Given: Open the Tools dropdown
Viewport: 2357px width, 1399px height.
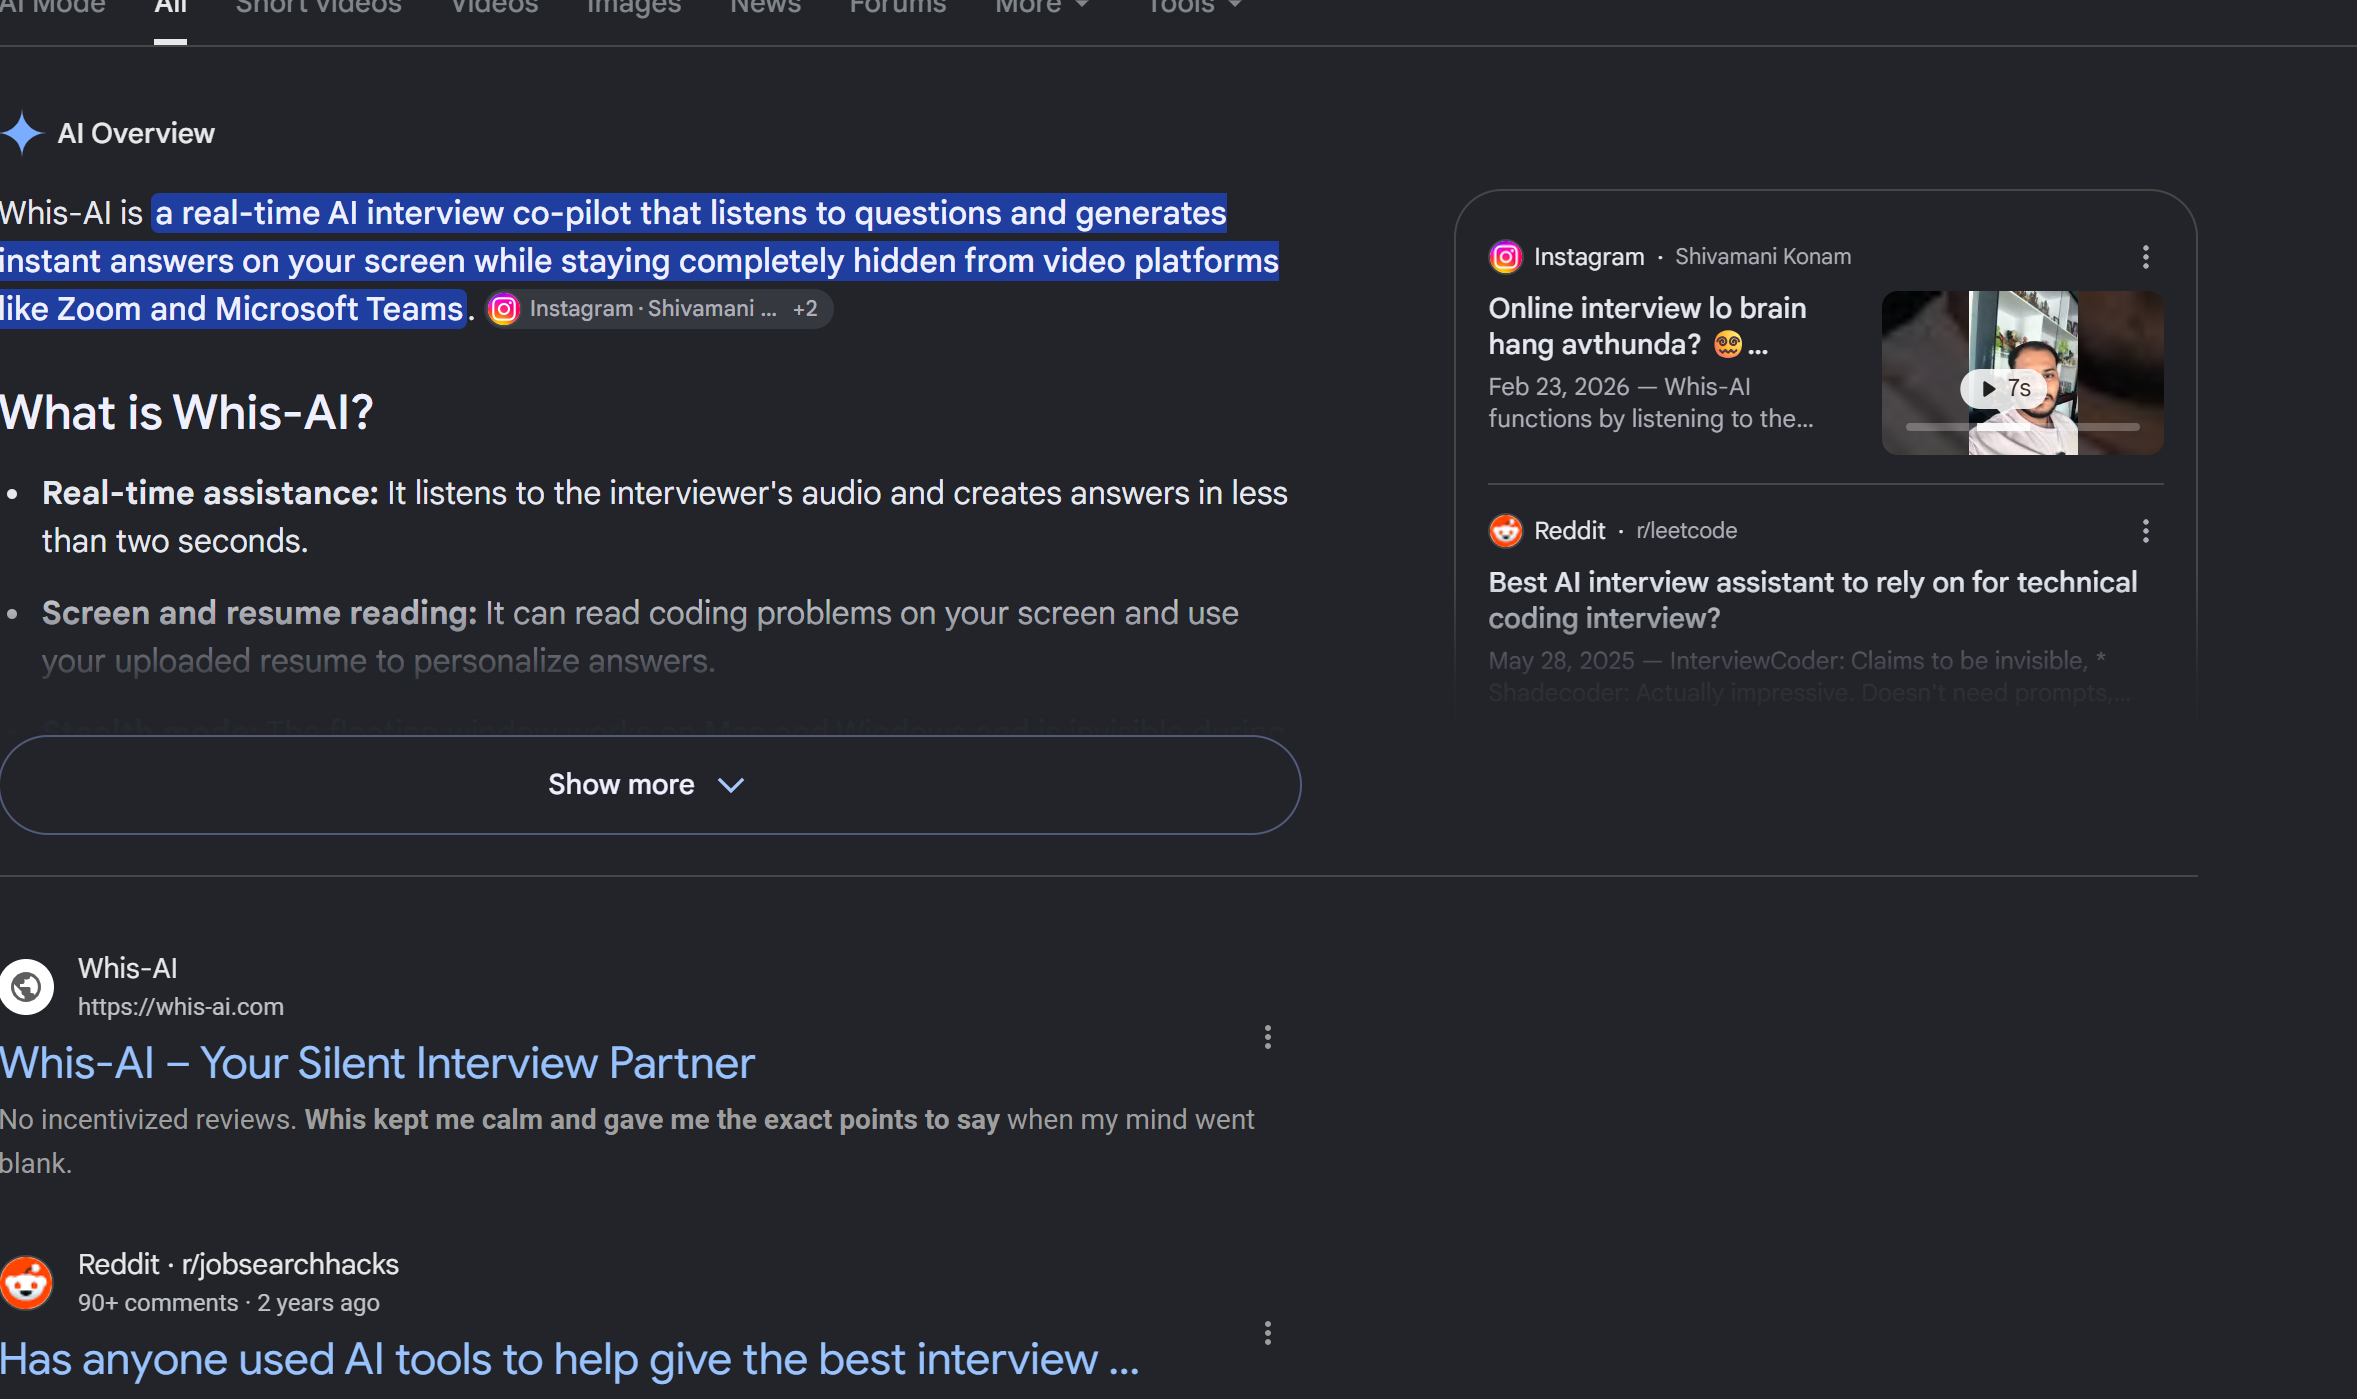Looking at the screenshot, I should pos(1193,6).
